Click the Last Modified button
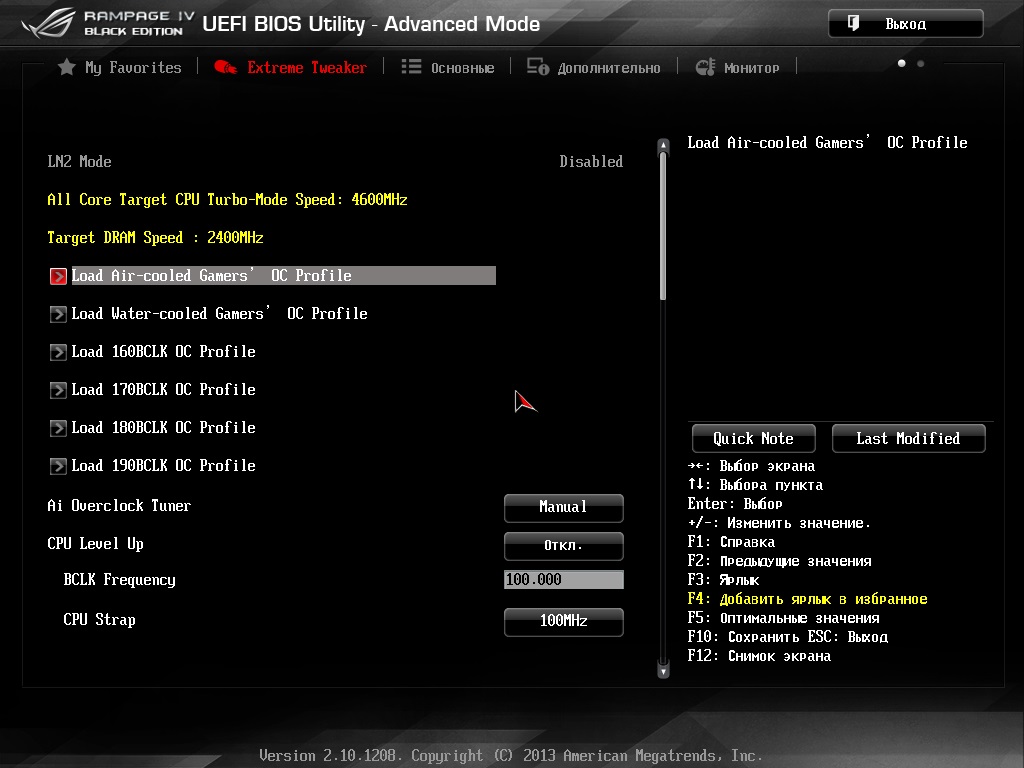This screenshot has width=1024, height=768. [908, 438]
